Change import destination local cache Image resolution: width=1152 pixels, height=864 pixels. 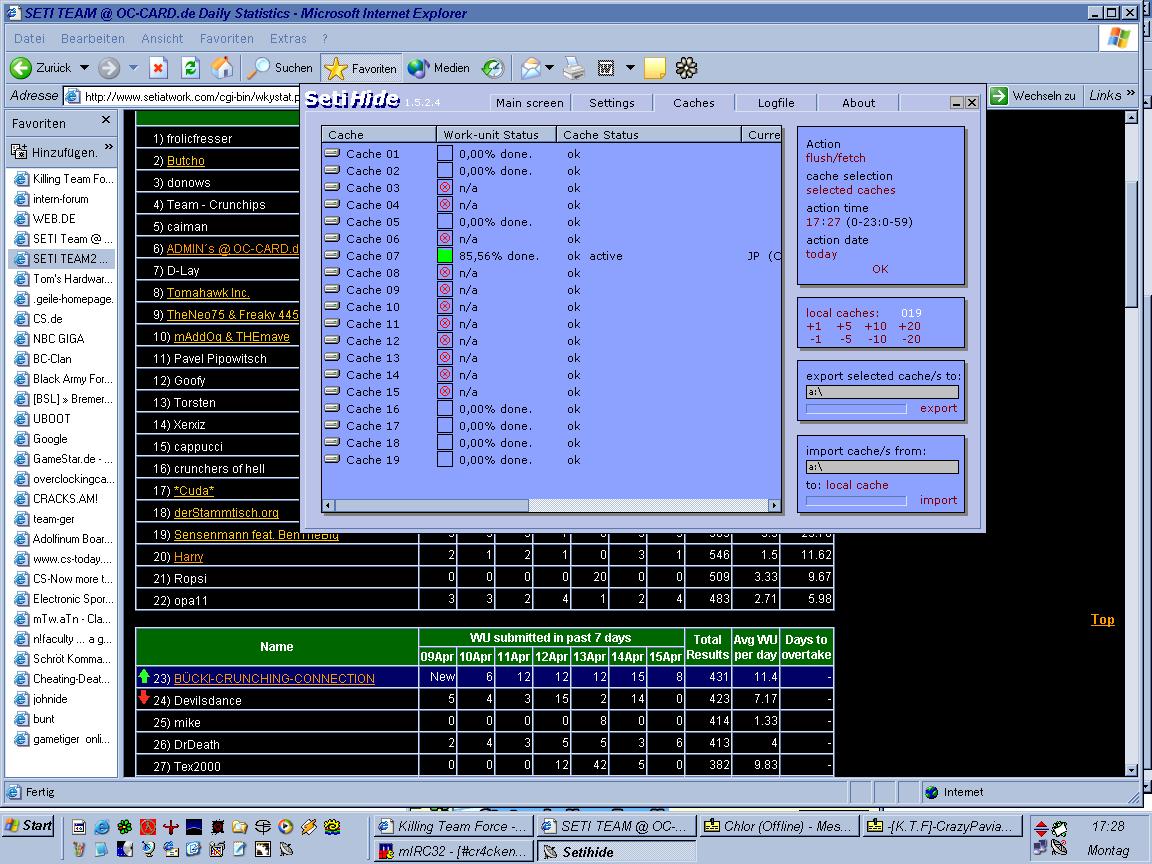pos(857,485)
